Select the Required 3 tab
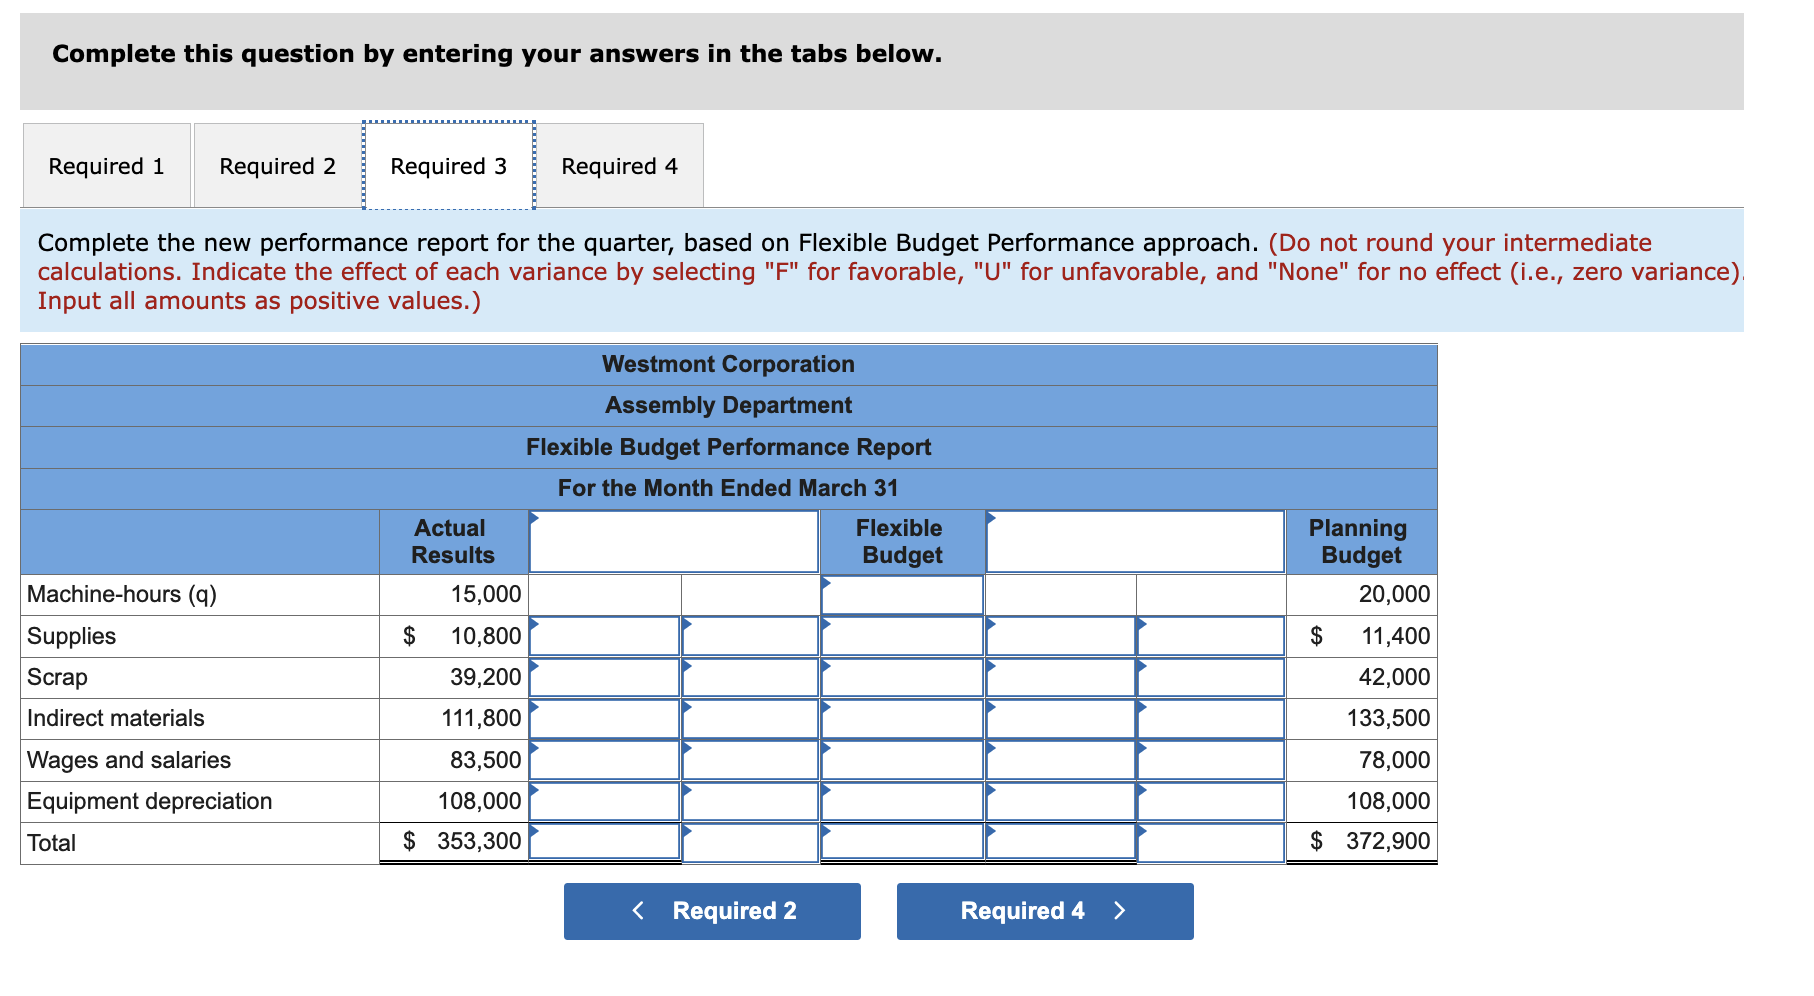This screenshot has width=1814, height=996. [449, 166]
